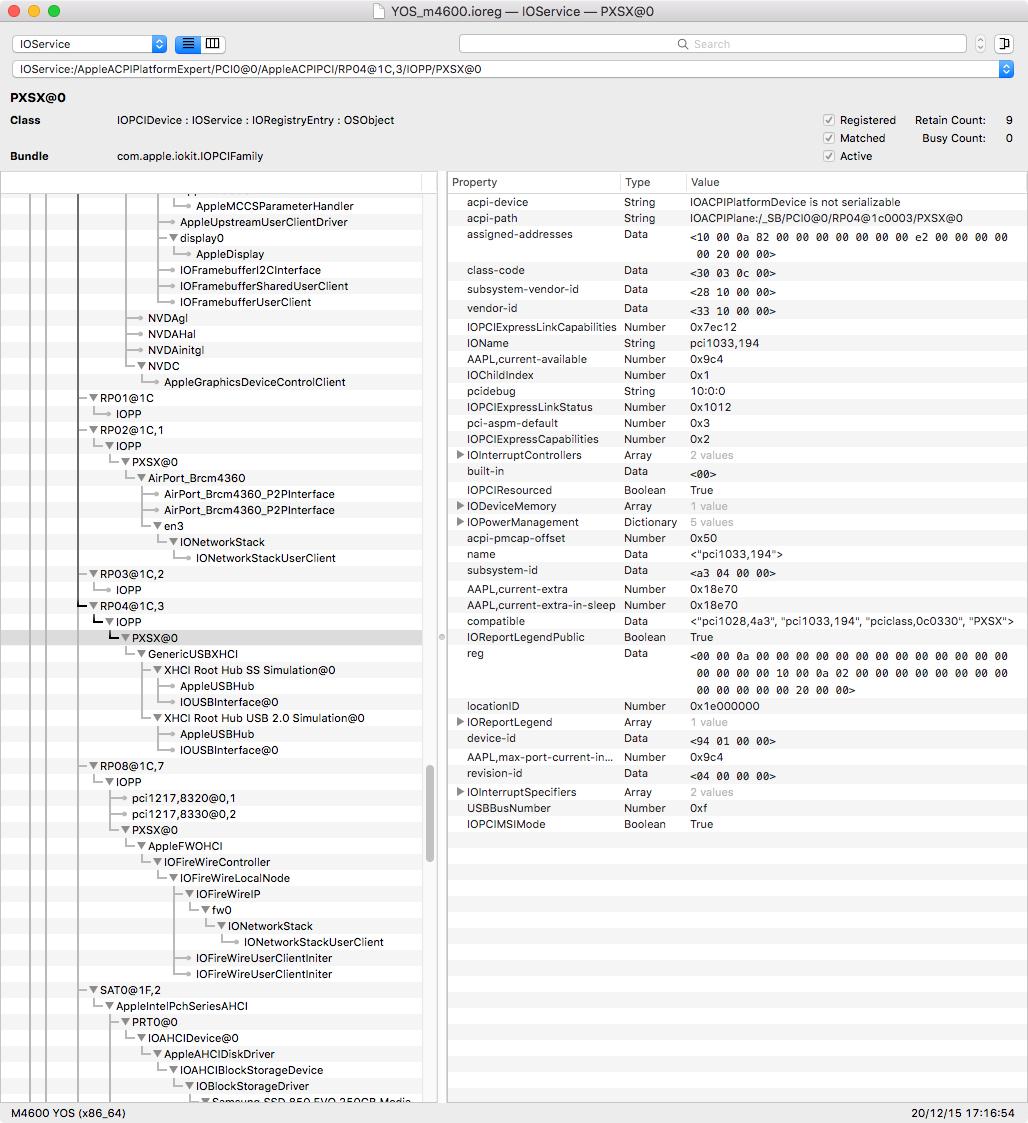This screenshot has height=1123, width=1028.
Task: Select GenericUSBXHCI in the tree
Action: (193, 654)
